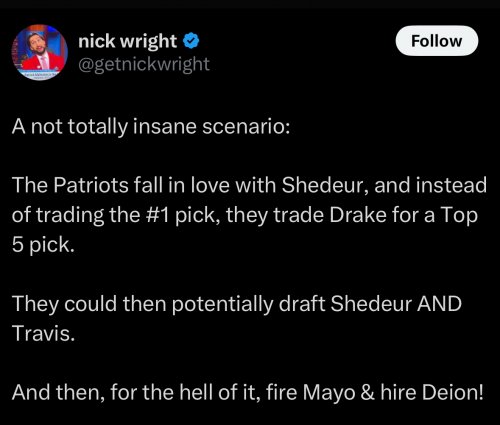Click the 'Travis.' text line
Image resolution: width=500 pixels, height=425 pixels.
(x=43, y=333)
